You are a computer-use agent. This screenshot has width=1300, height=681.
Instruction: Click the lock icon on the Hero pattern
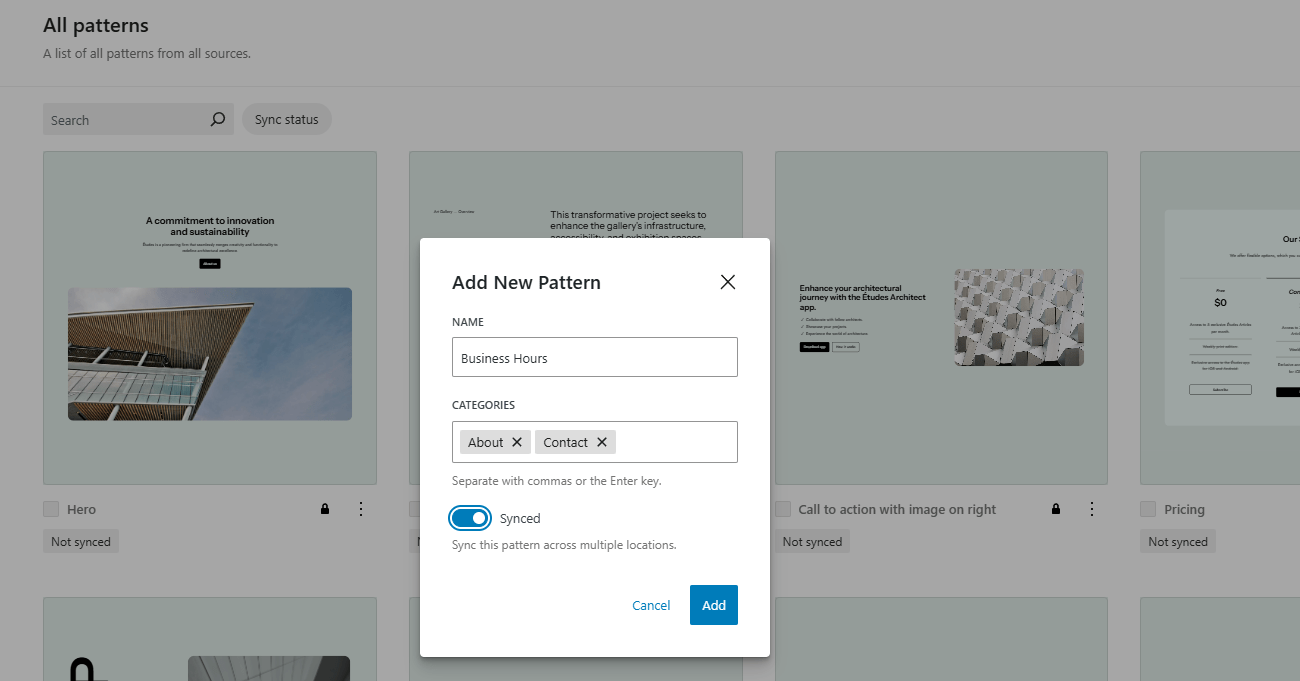pos(324,509)
